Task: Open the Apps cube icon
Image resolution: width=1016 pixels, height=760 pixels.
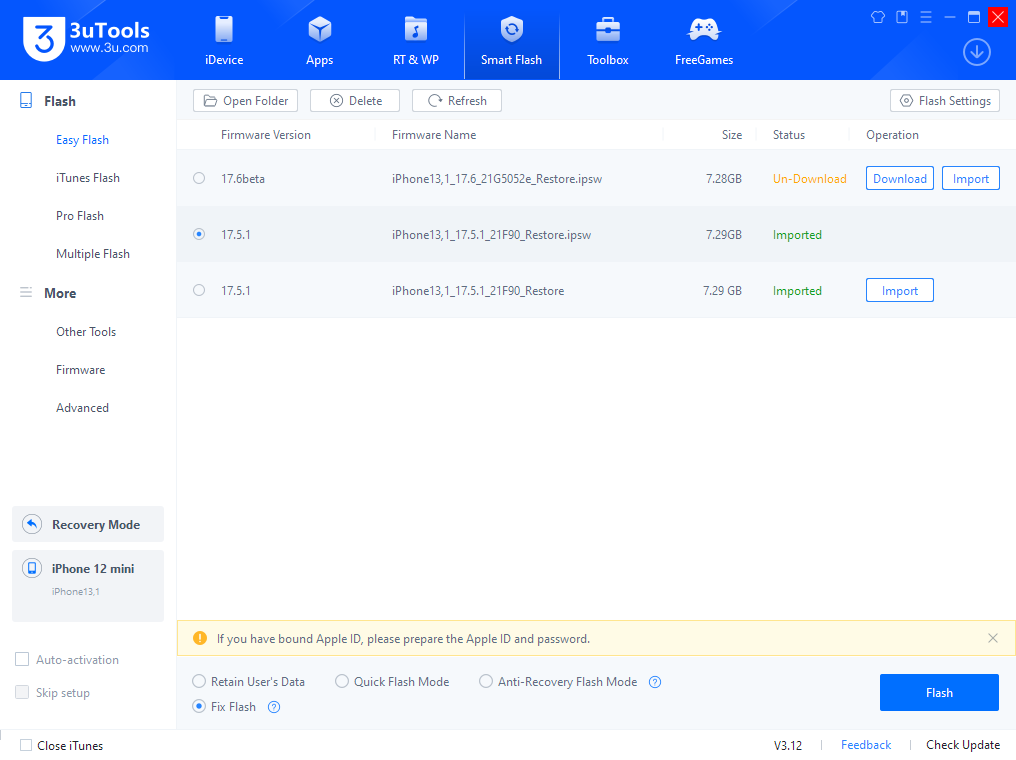Action: click(x=319, y=30)
